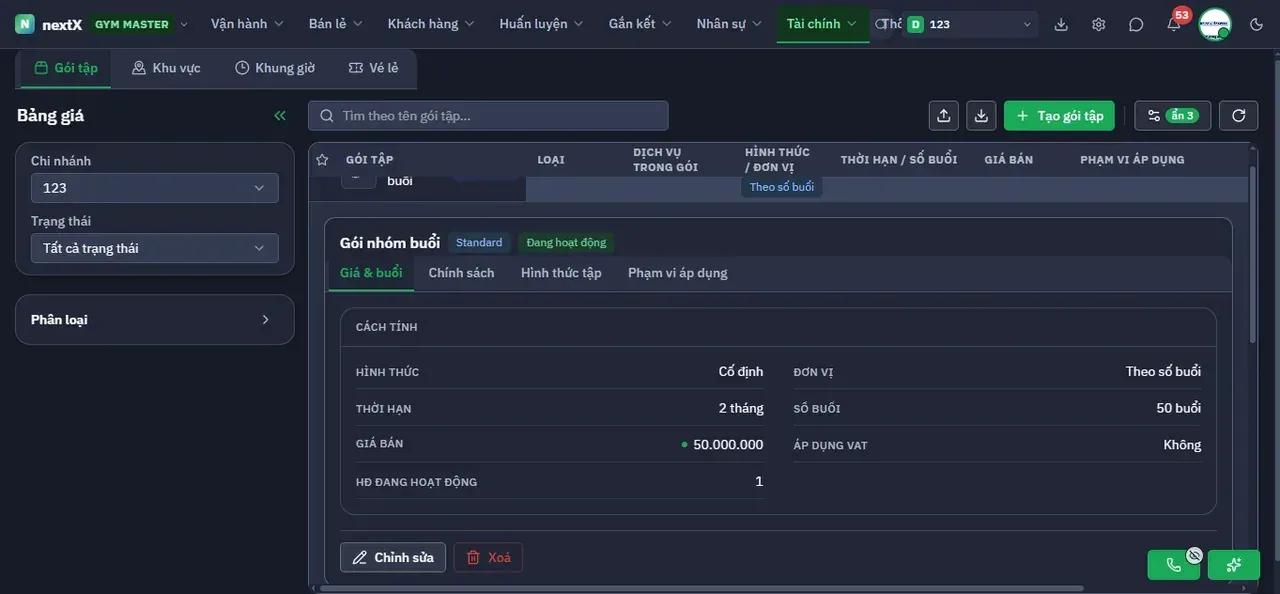Open the user avatar profile menu
The image size is (1280, 594).
click(x=1215, y=24)
